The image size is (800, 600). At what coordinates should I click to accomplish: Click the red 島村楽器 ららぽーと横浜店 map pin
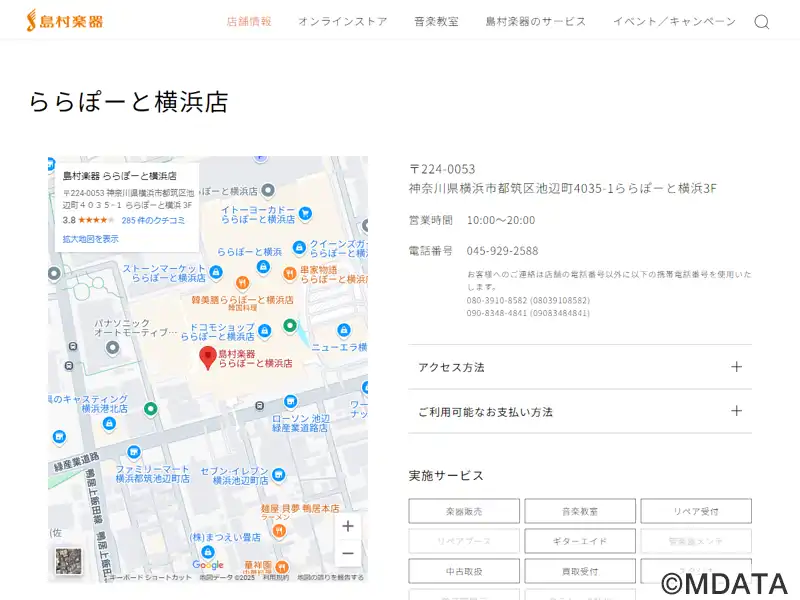[x=208, y=358]
